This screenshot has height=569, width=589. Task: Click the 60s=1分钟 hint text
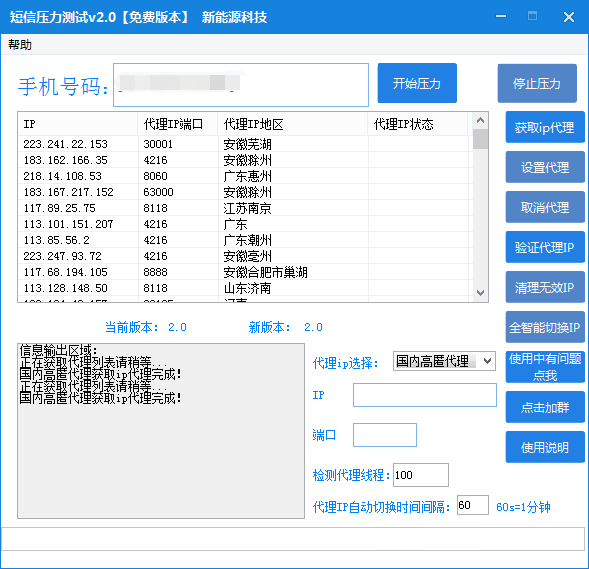click(523, 507)
